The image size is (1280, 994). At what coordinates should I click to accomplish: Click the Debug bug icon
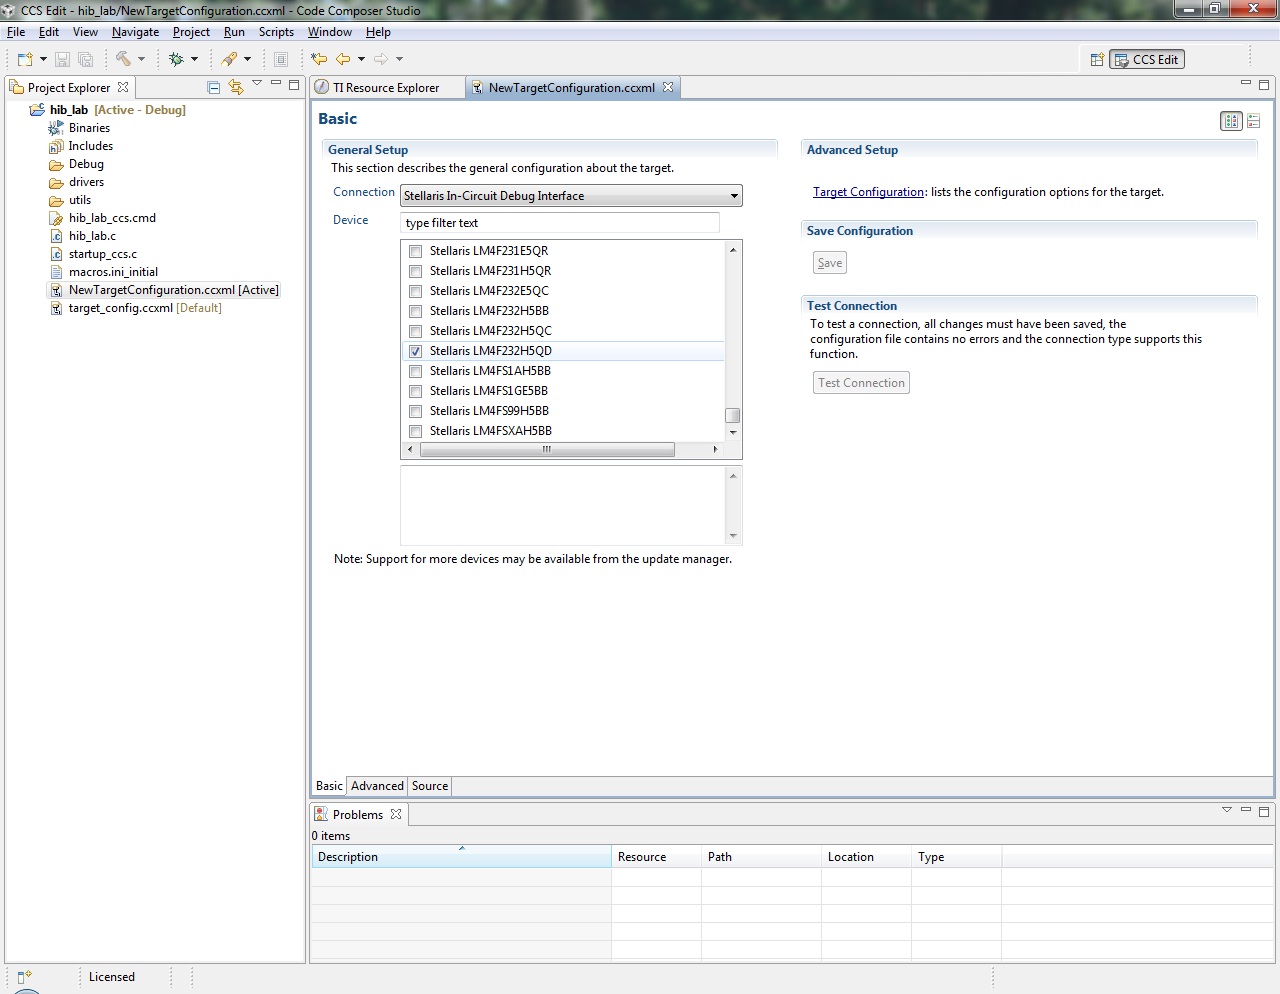pos(176,59)
